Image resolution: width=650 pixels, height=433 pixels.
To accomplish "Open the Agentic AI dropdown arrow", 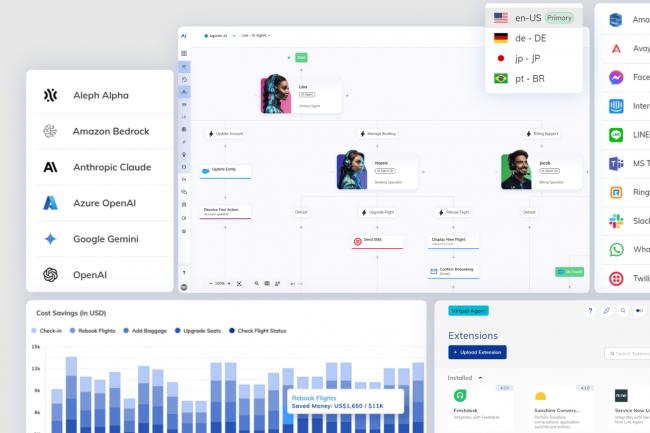I will click(234, 36).
